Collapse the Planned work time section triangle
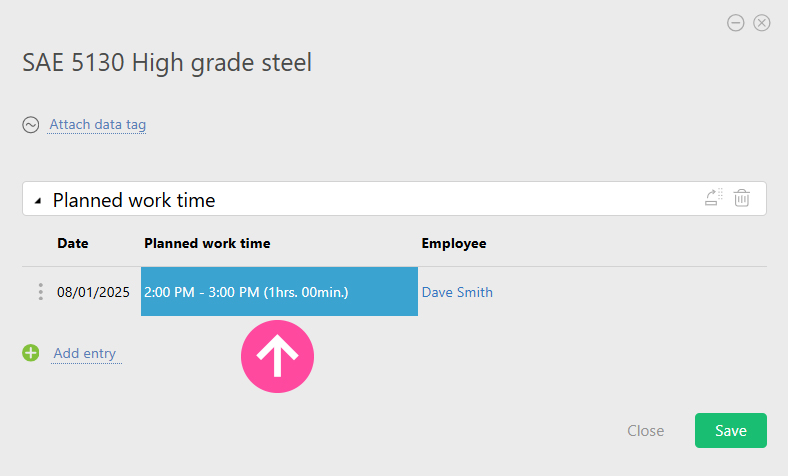Image resolution: width=788 pixels, height=476 pixels. tap(38, 201)
